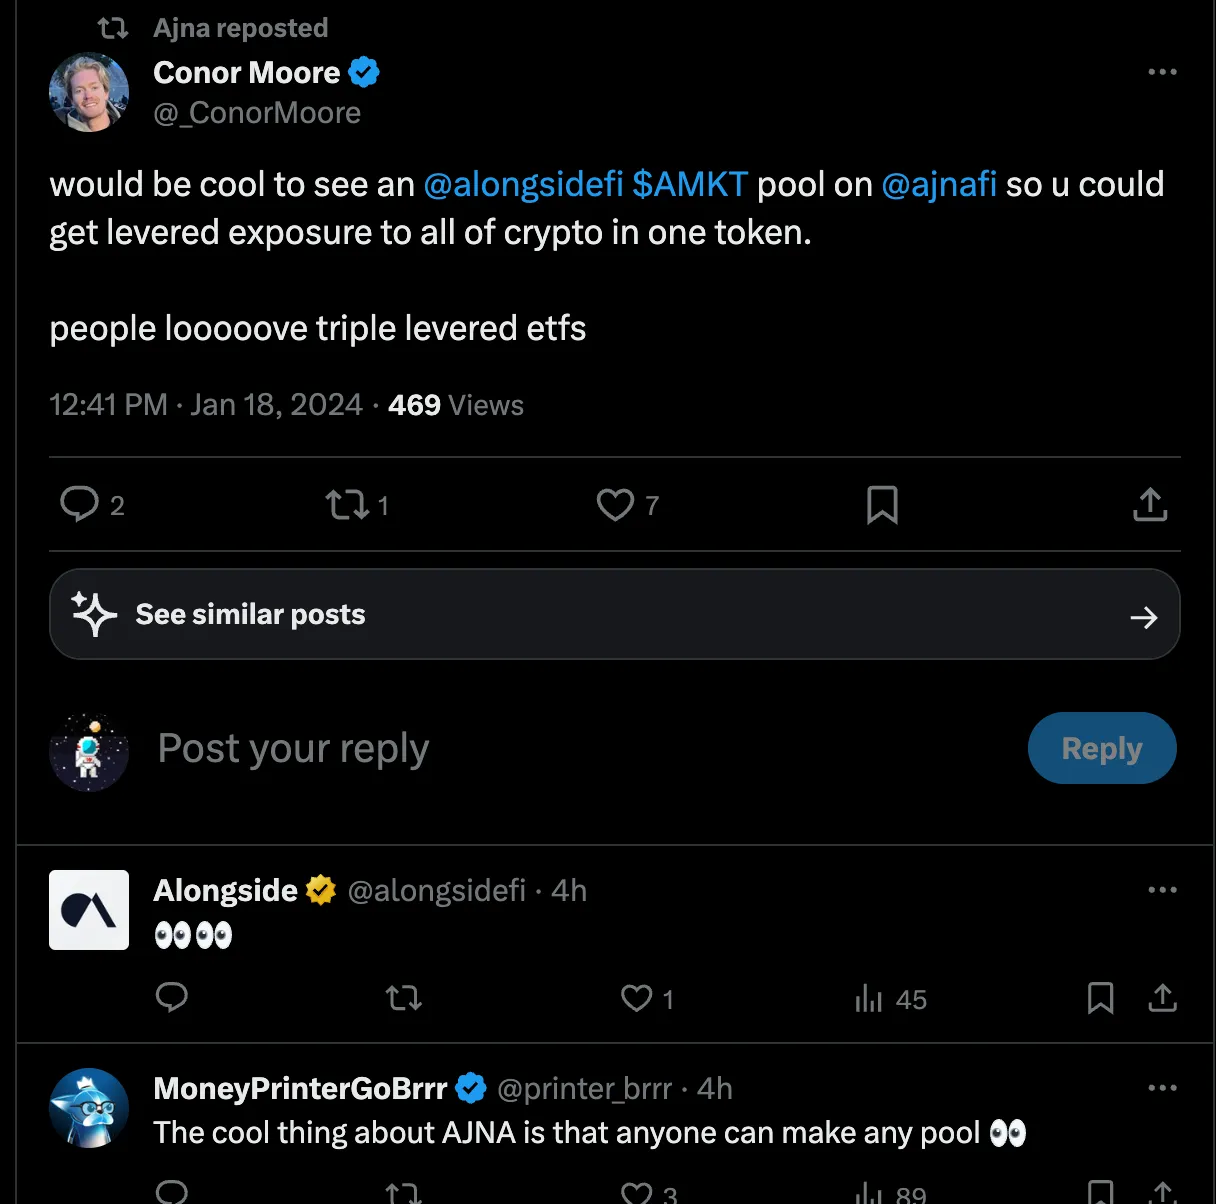Click the blue Reply button
This screenshot has height=1204, width=1216.
[1101, 748]
